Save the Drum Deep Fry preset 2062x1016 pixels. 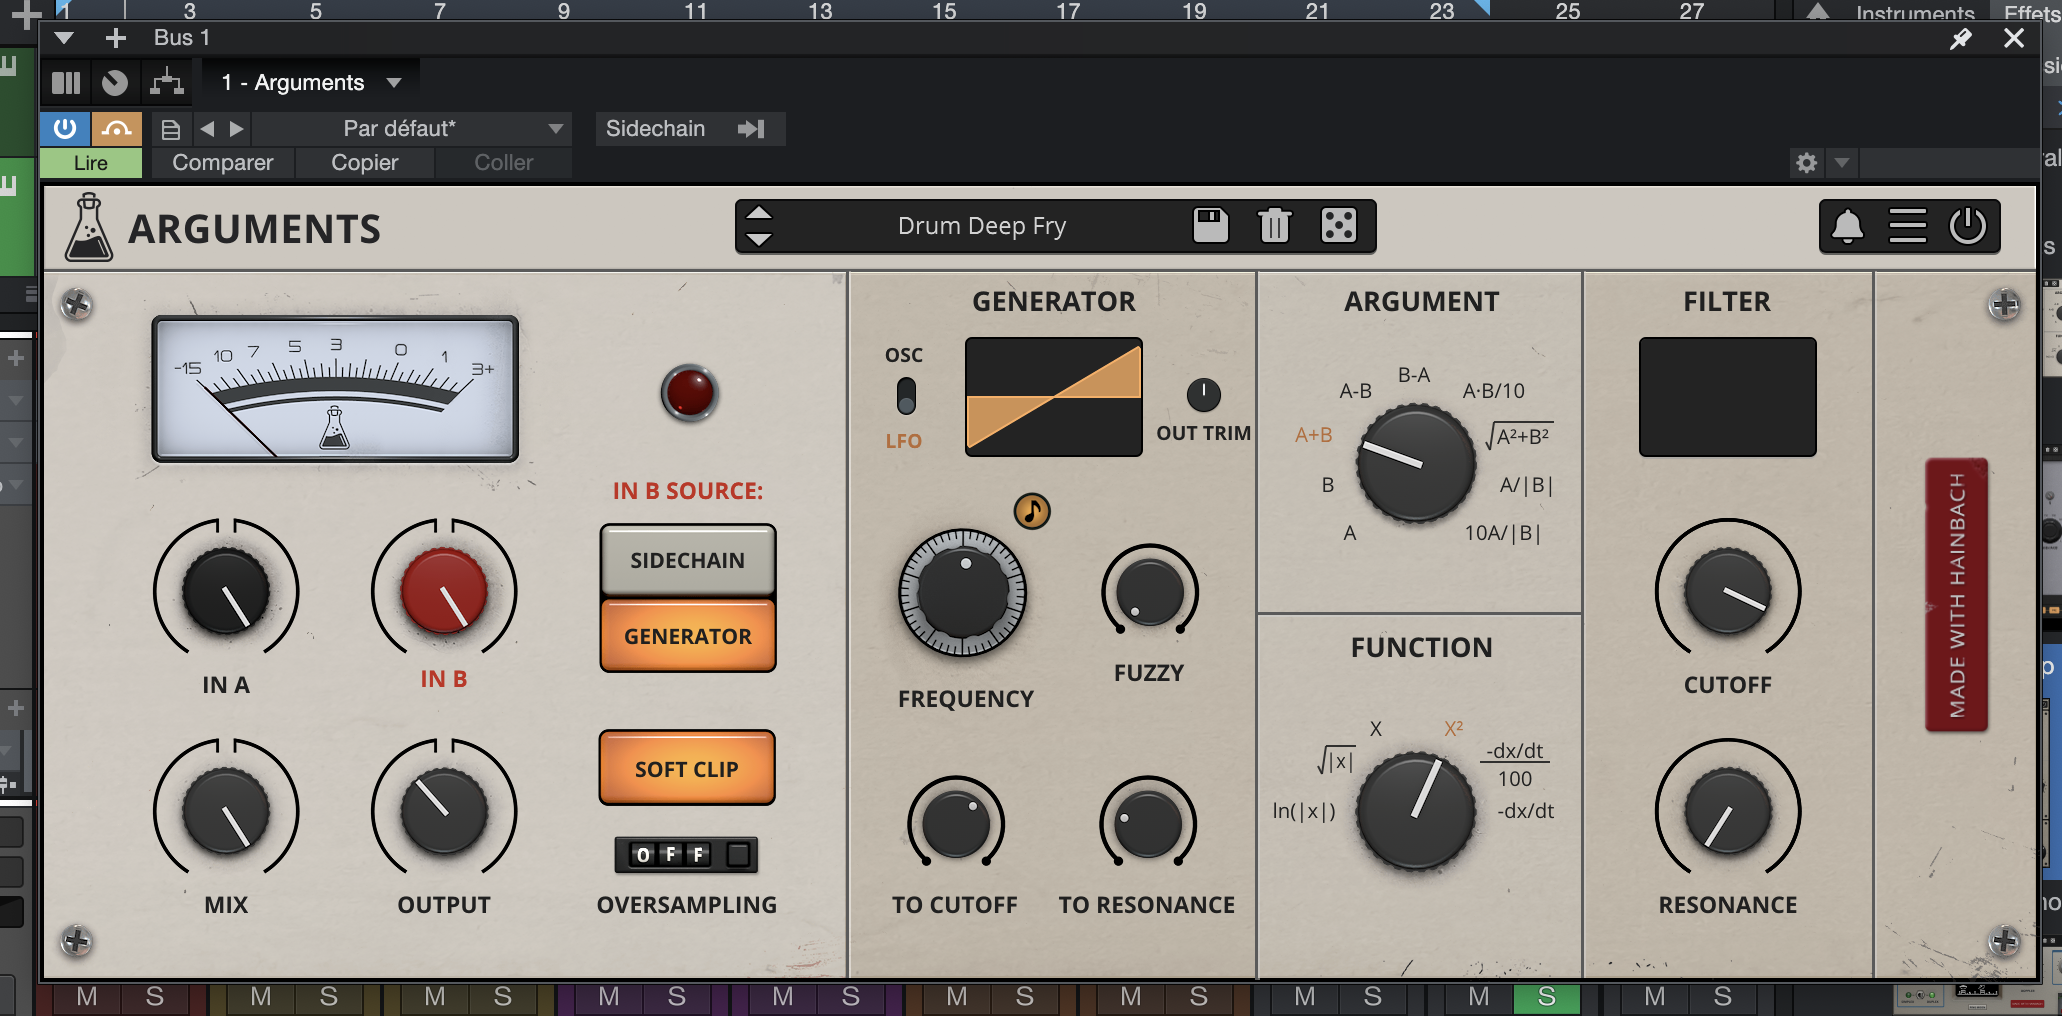(1210, 225)
